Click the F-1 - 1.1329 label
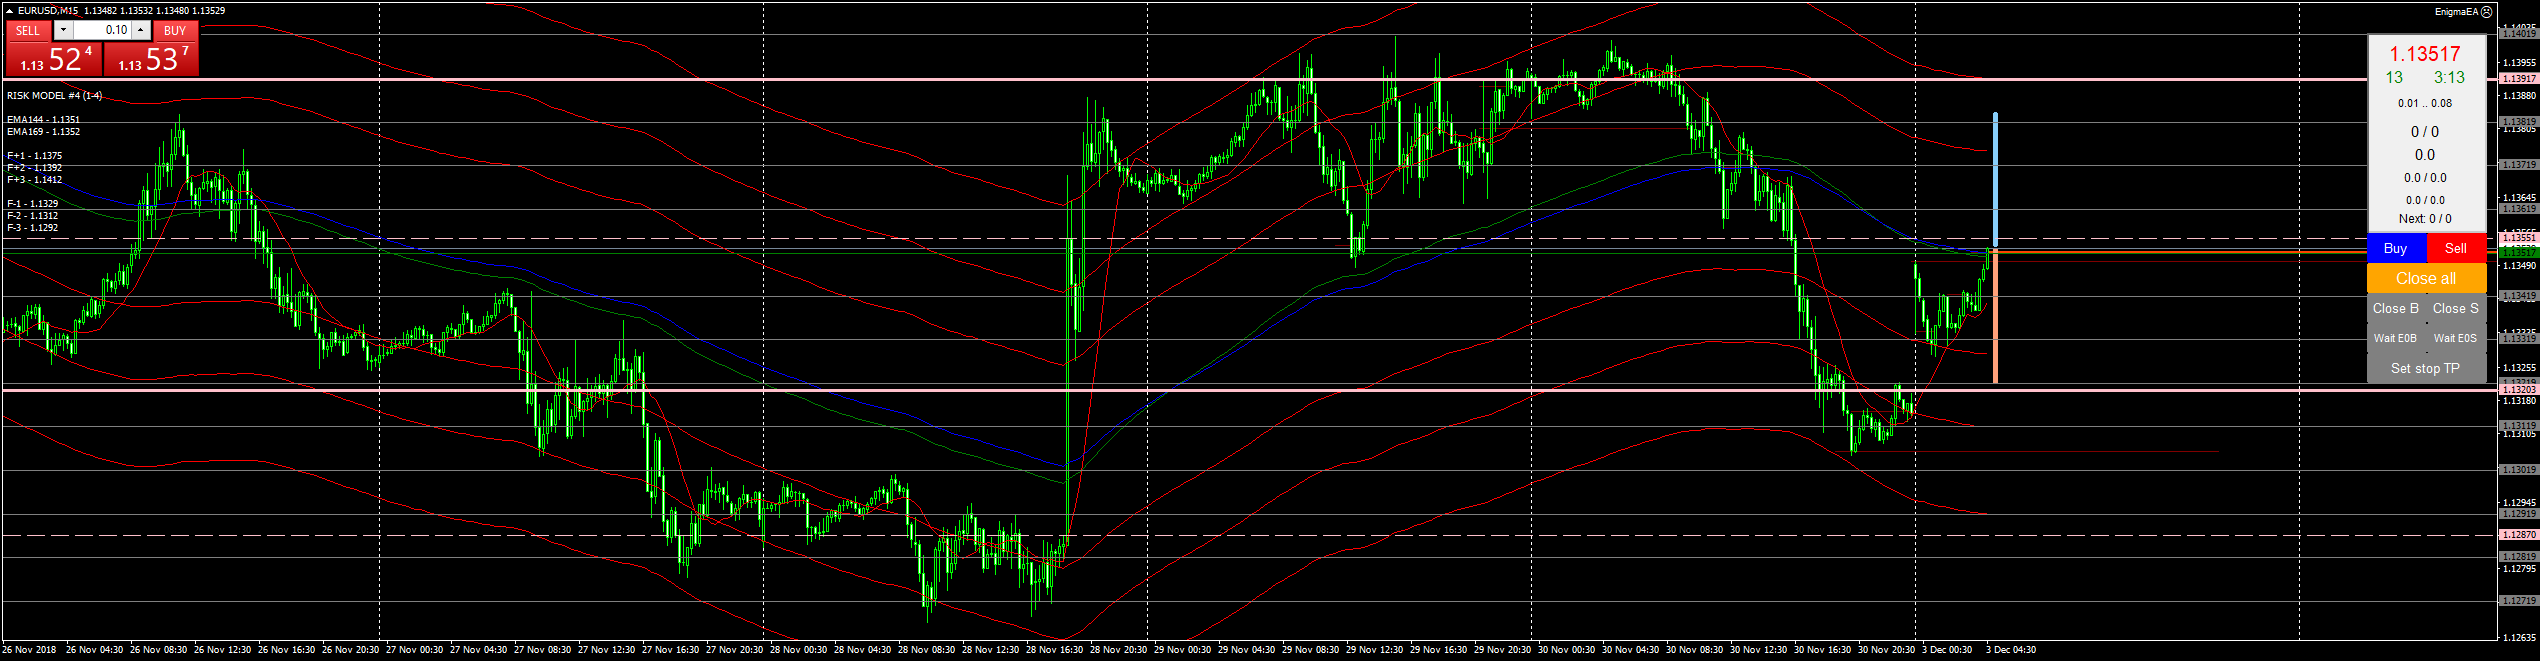 32,204
